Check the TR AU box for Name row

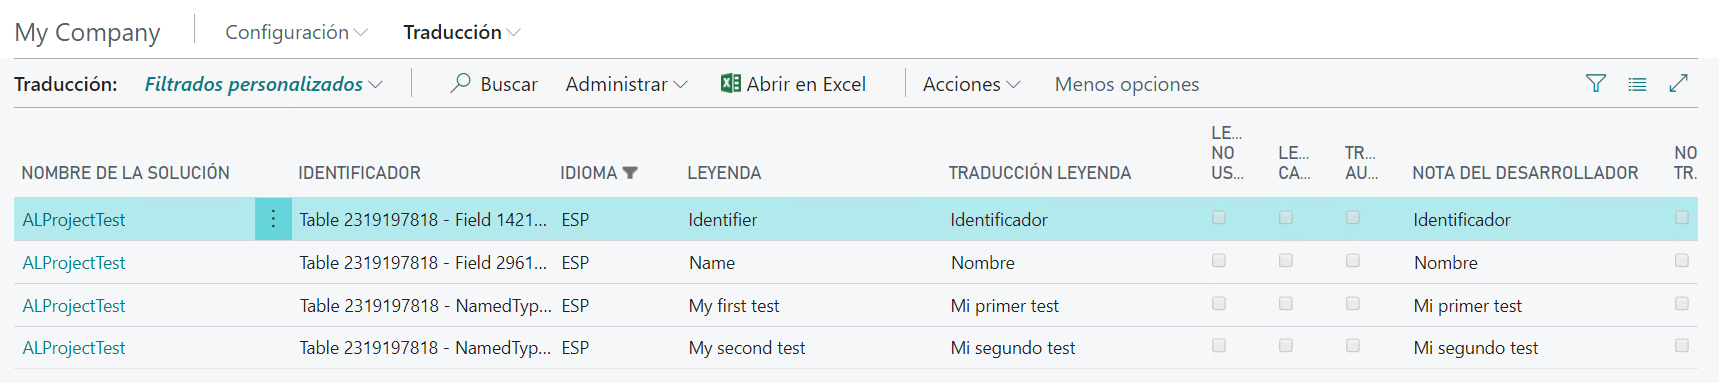pyautogui.click(x=1353, y=260)
